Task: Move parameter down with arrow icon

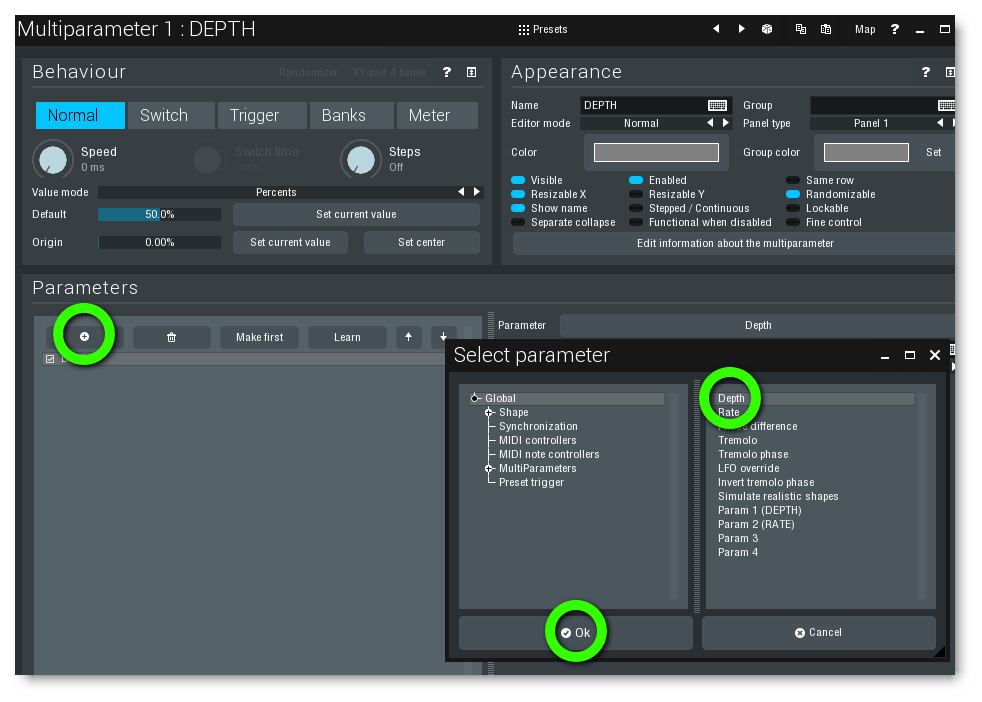Action: coord(443,338)
